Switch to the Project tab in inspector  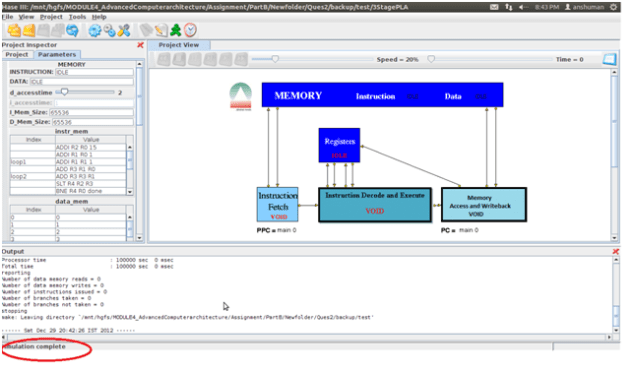(17, 55)
